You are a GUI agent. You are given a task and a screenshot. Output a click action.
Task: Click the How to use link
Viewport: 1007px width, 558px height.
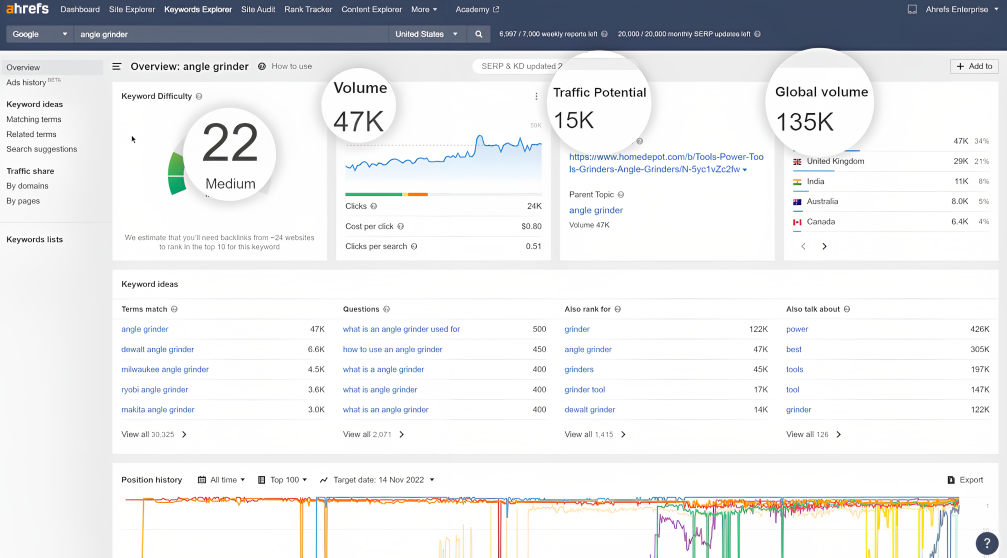click(292, 66)
